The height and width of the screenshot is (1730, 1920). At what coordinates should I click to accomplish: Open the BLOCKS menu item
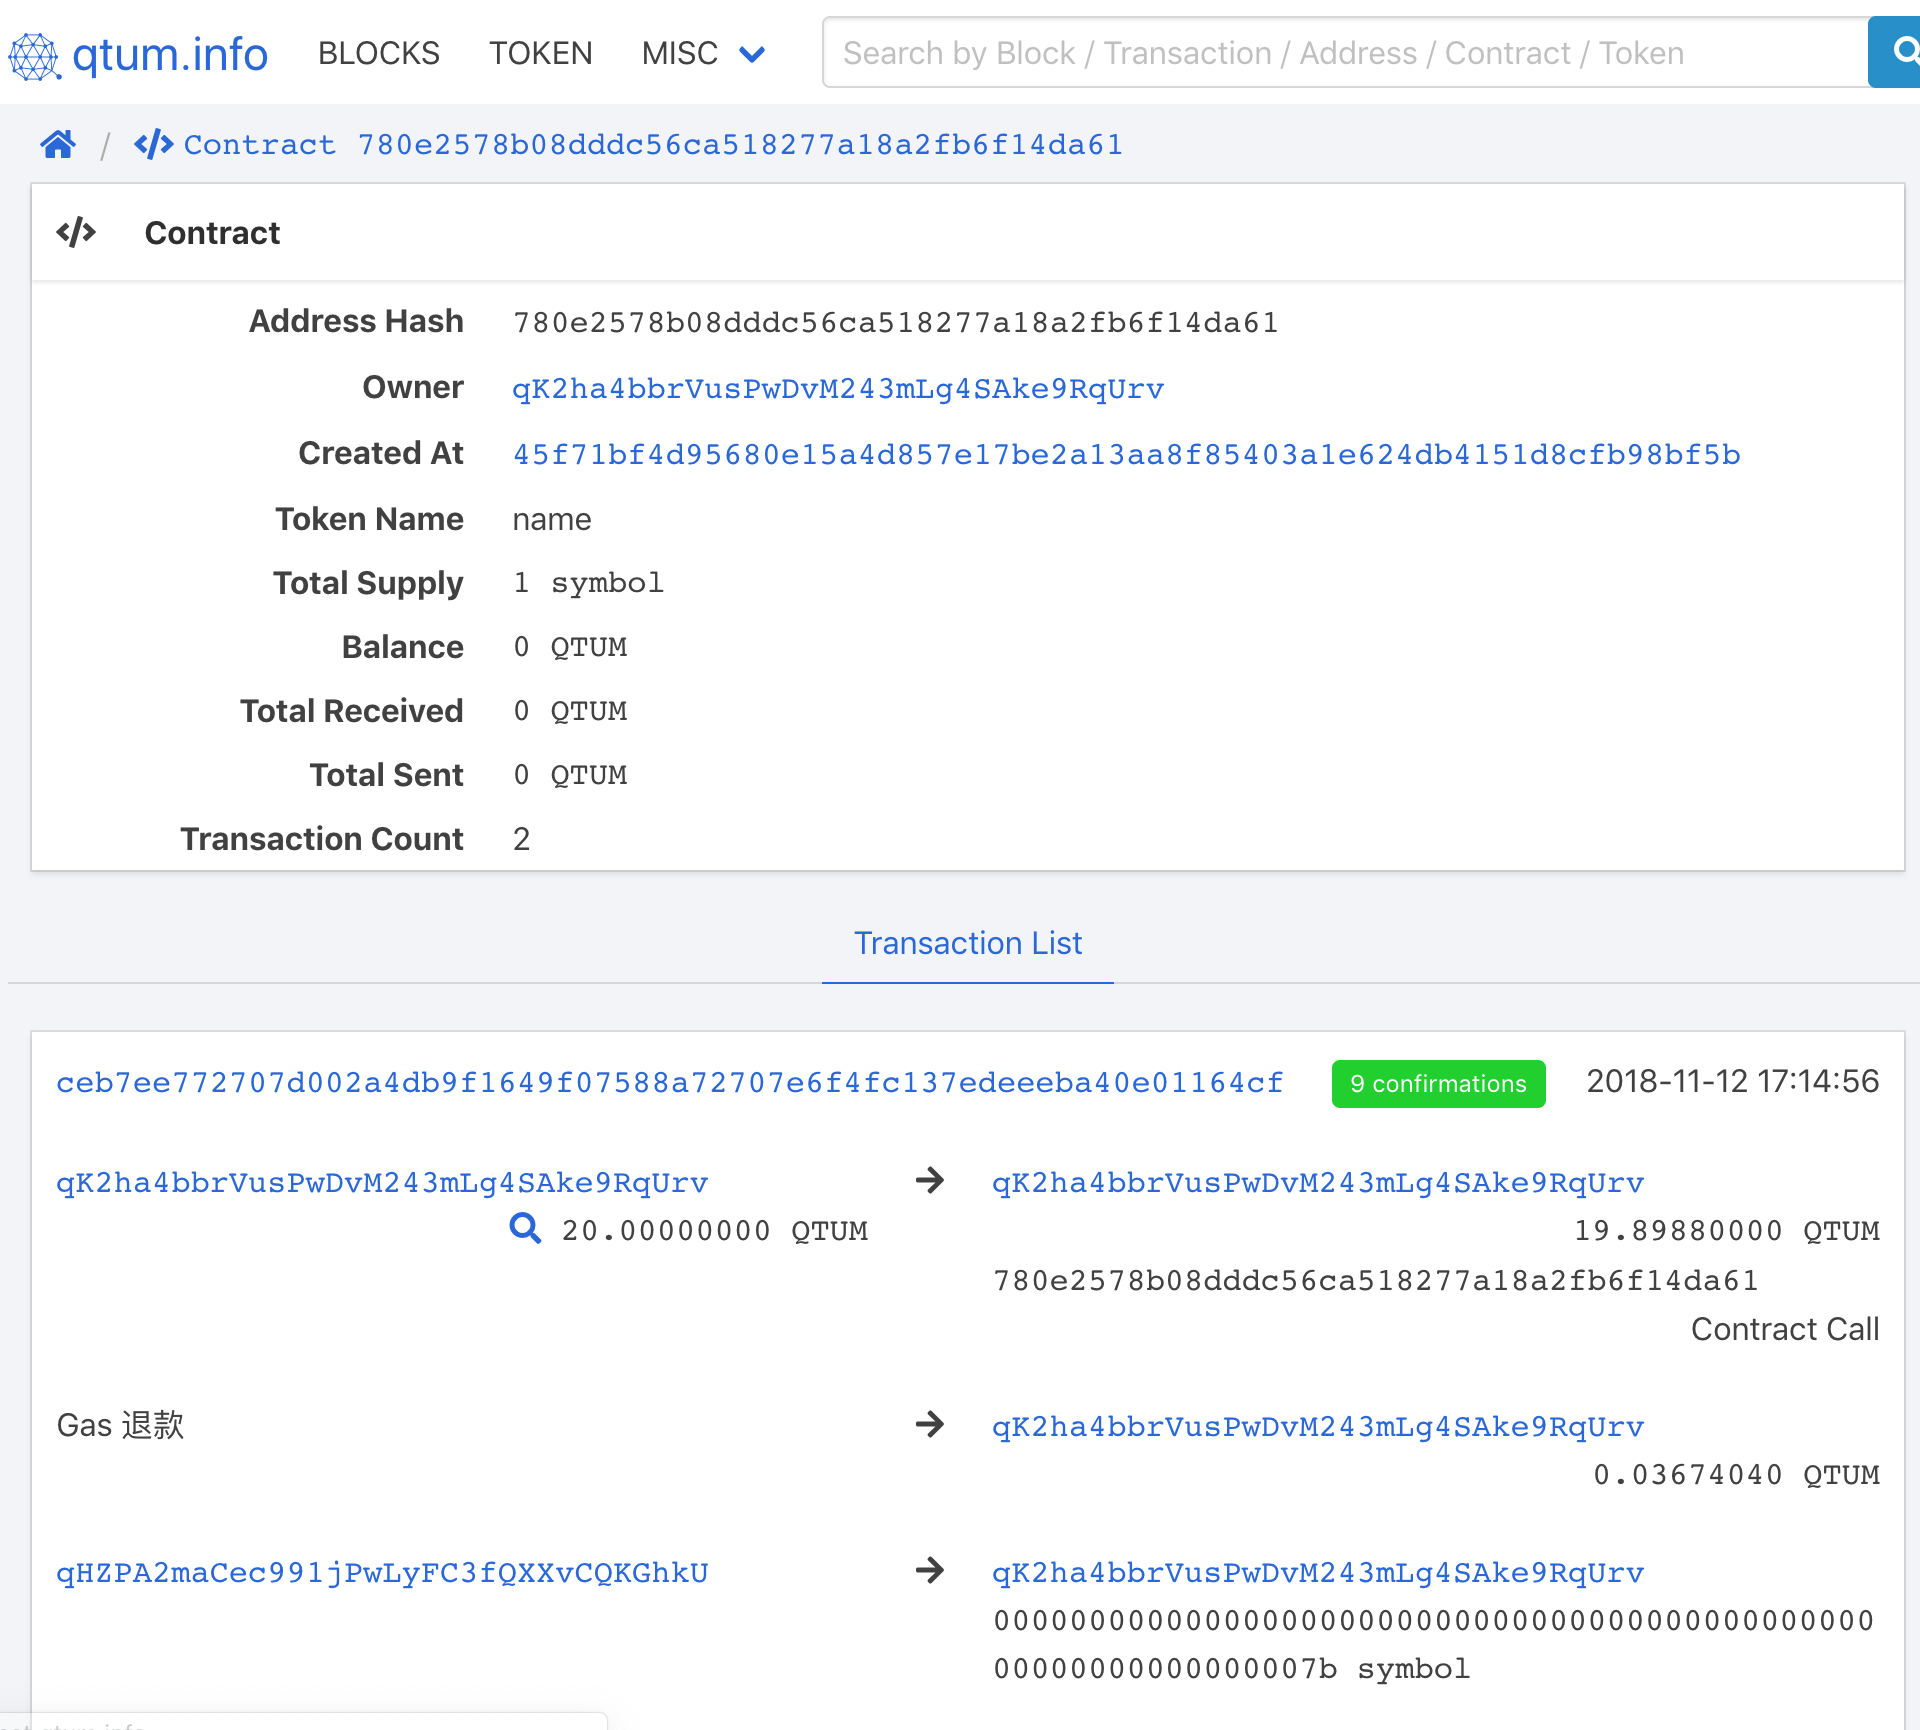coord(378,53)
